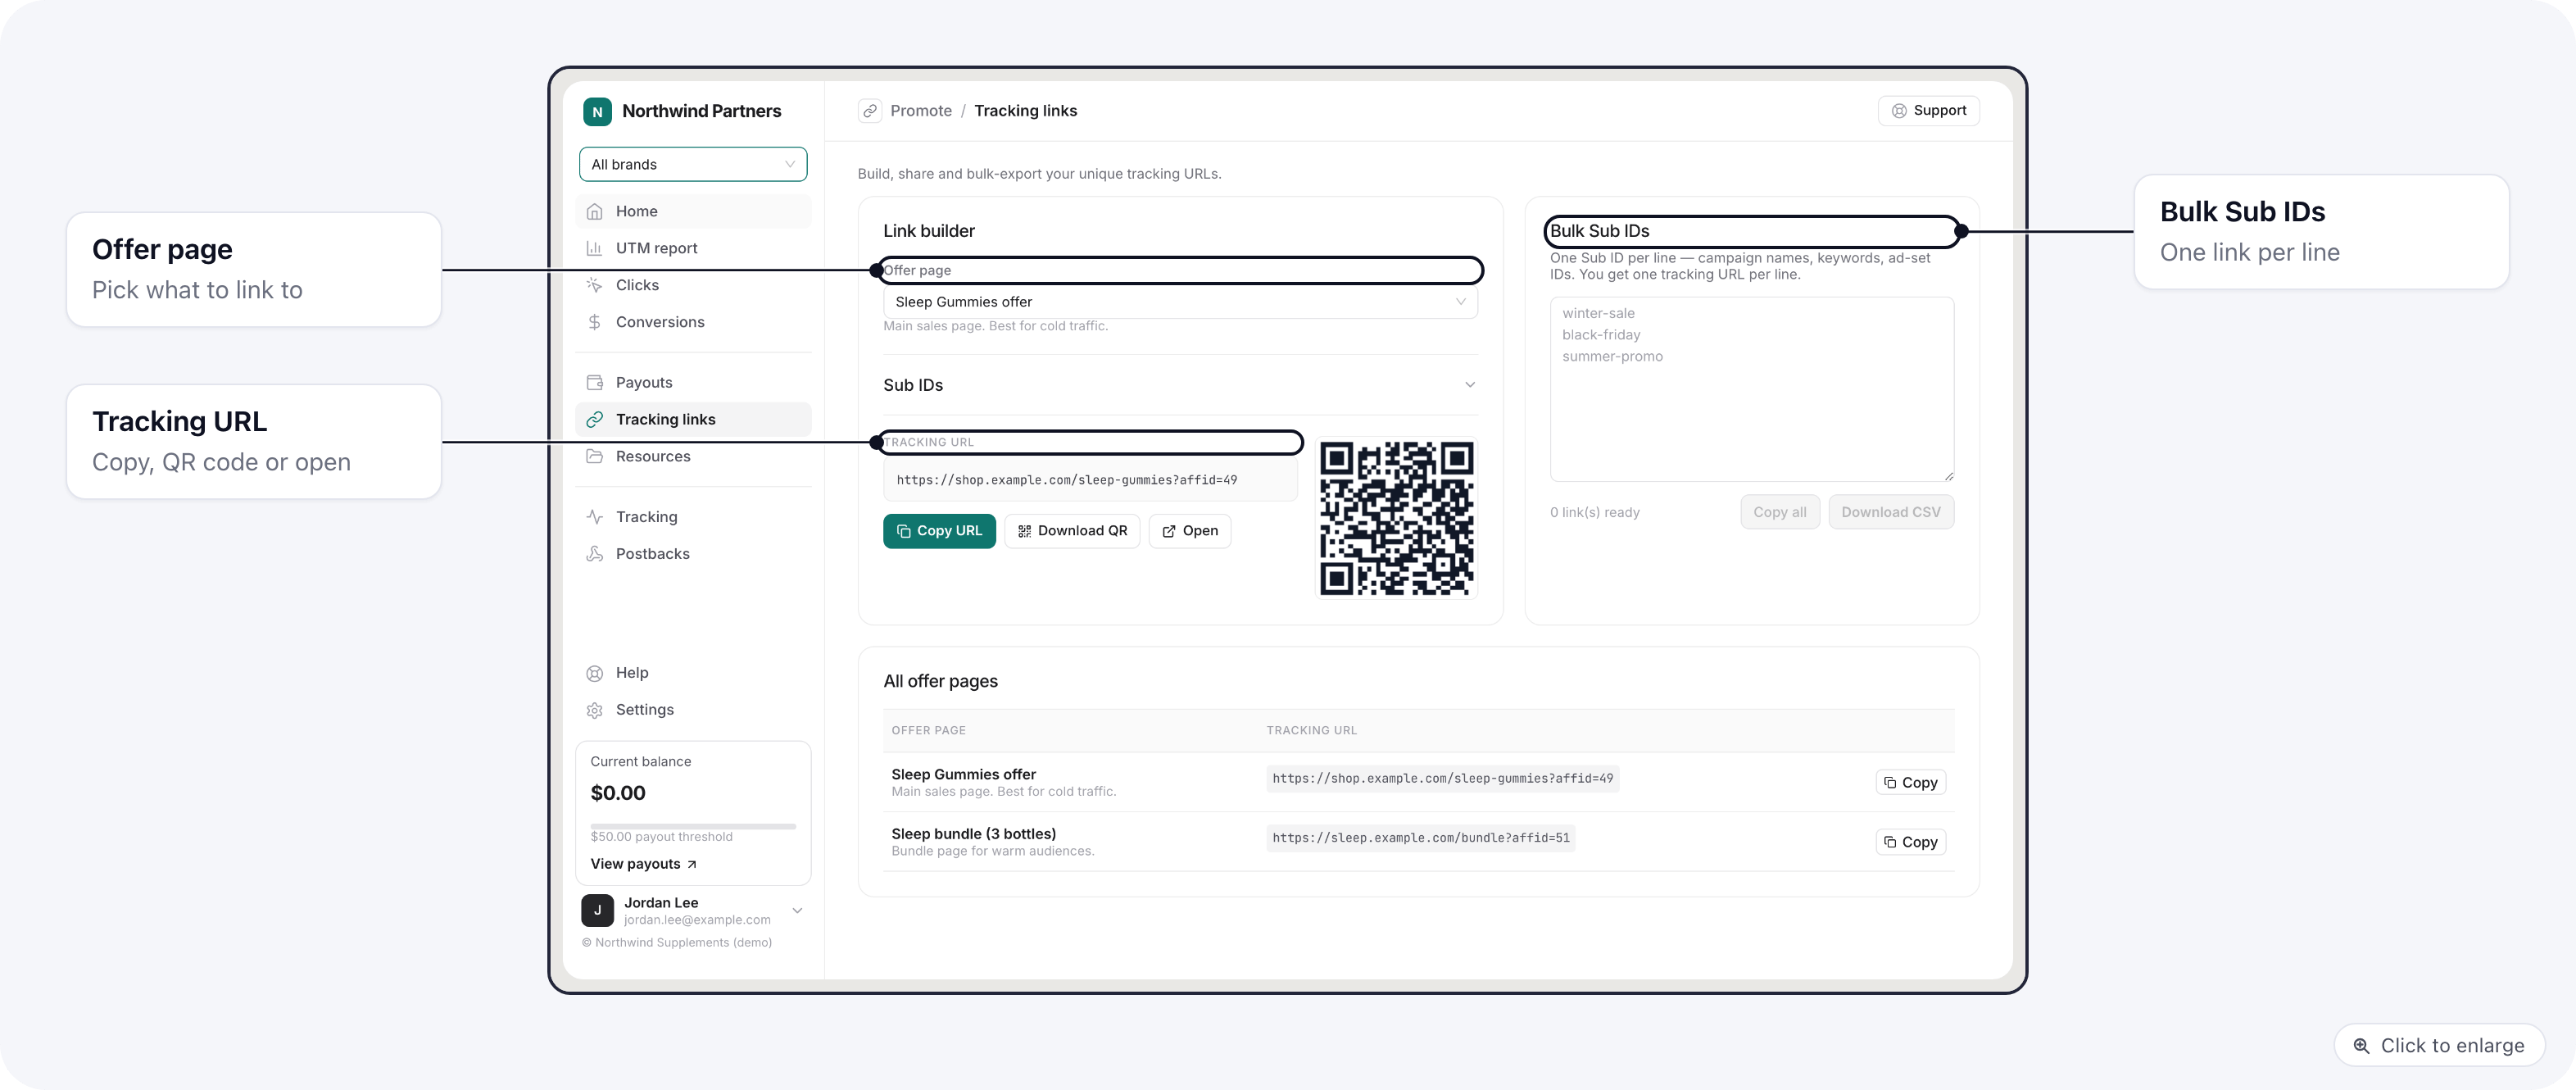Expand the Jordan Lee account menu chevron
The height and width of the screenshot is (1090, 2576).
(797, 911)
